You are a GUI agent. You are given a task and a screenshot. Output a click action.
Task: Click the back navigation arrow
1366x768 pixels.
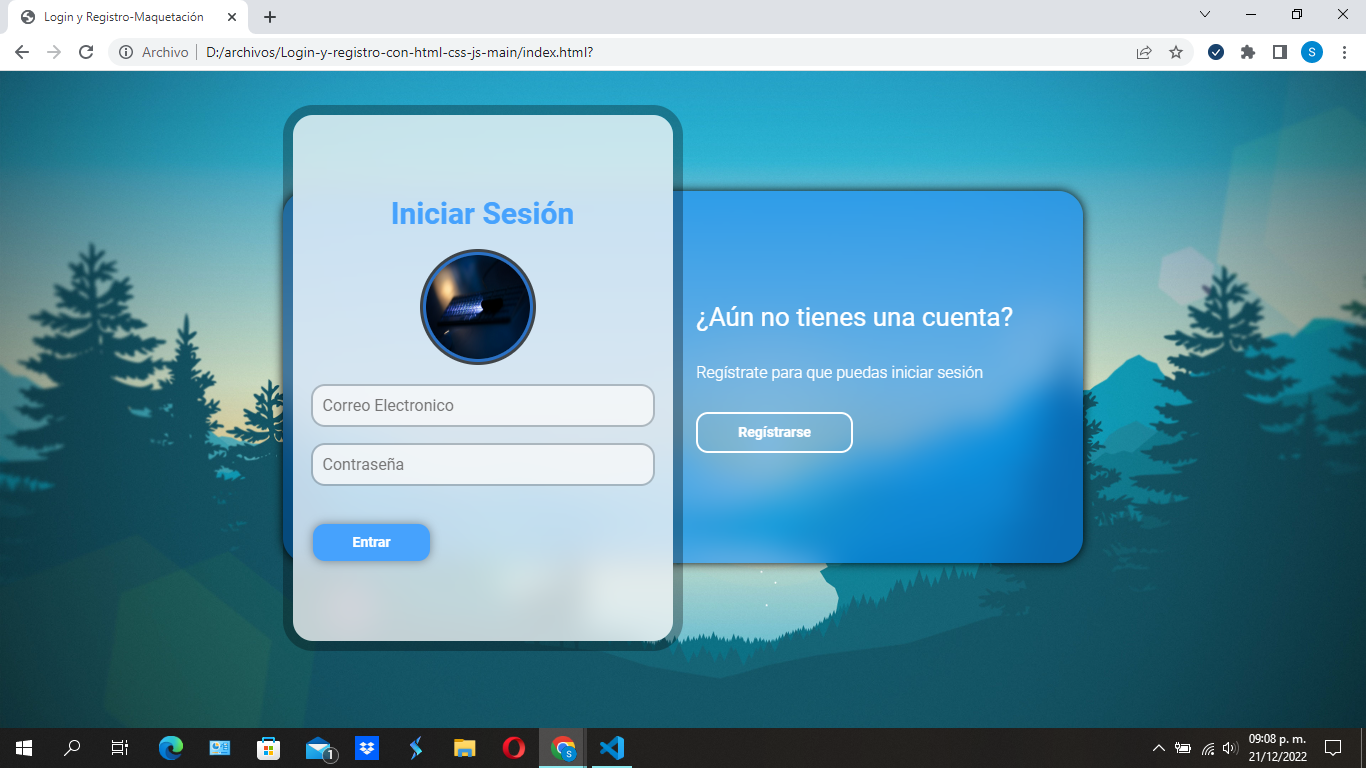point(21,51)
